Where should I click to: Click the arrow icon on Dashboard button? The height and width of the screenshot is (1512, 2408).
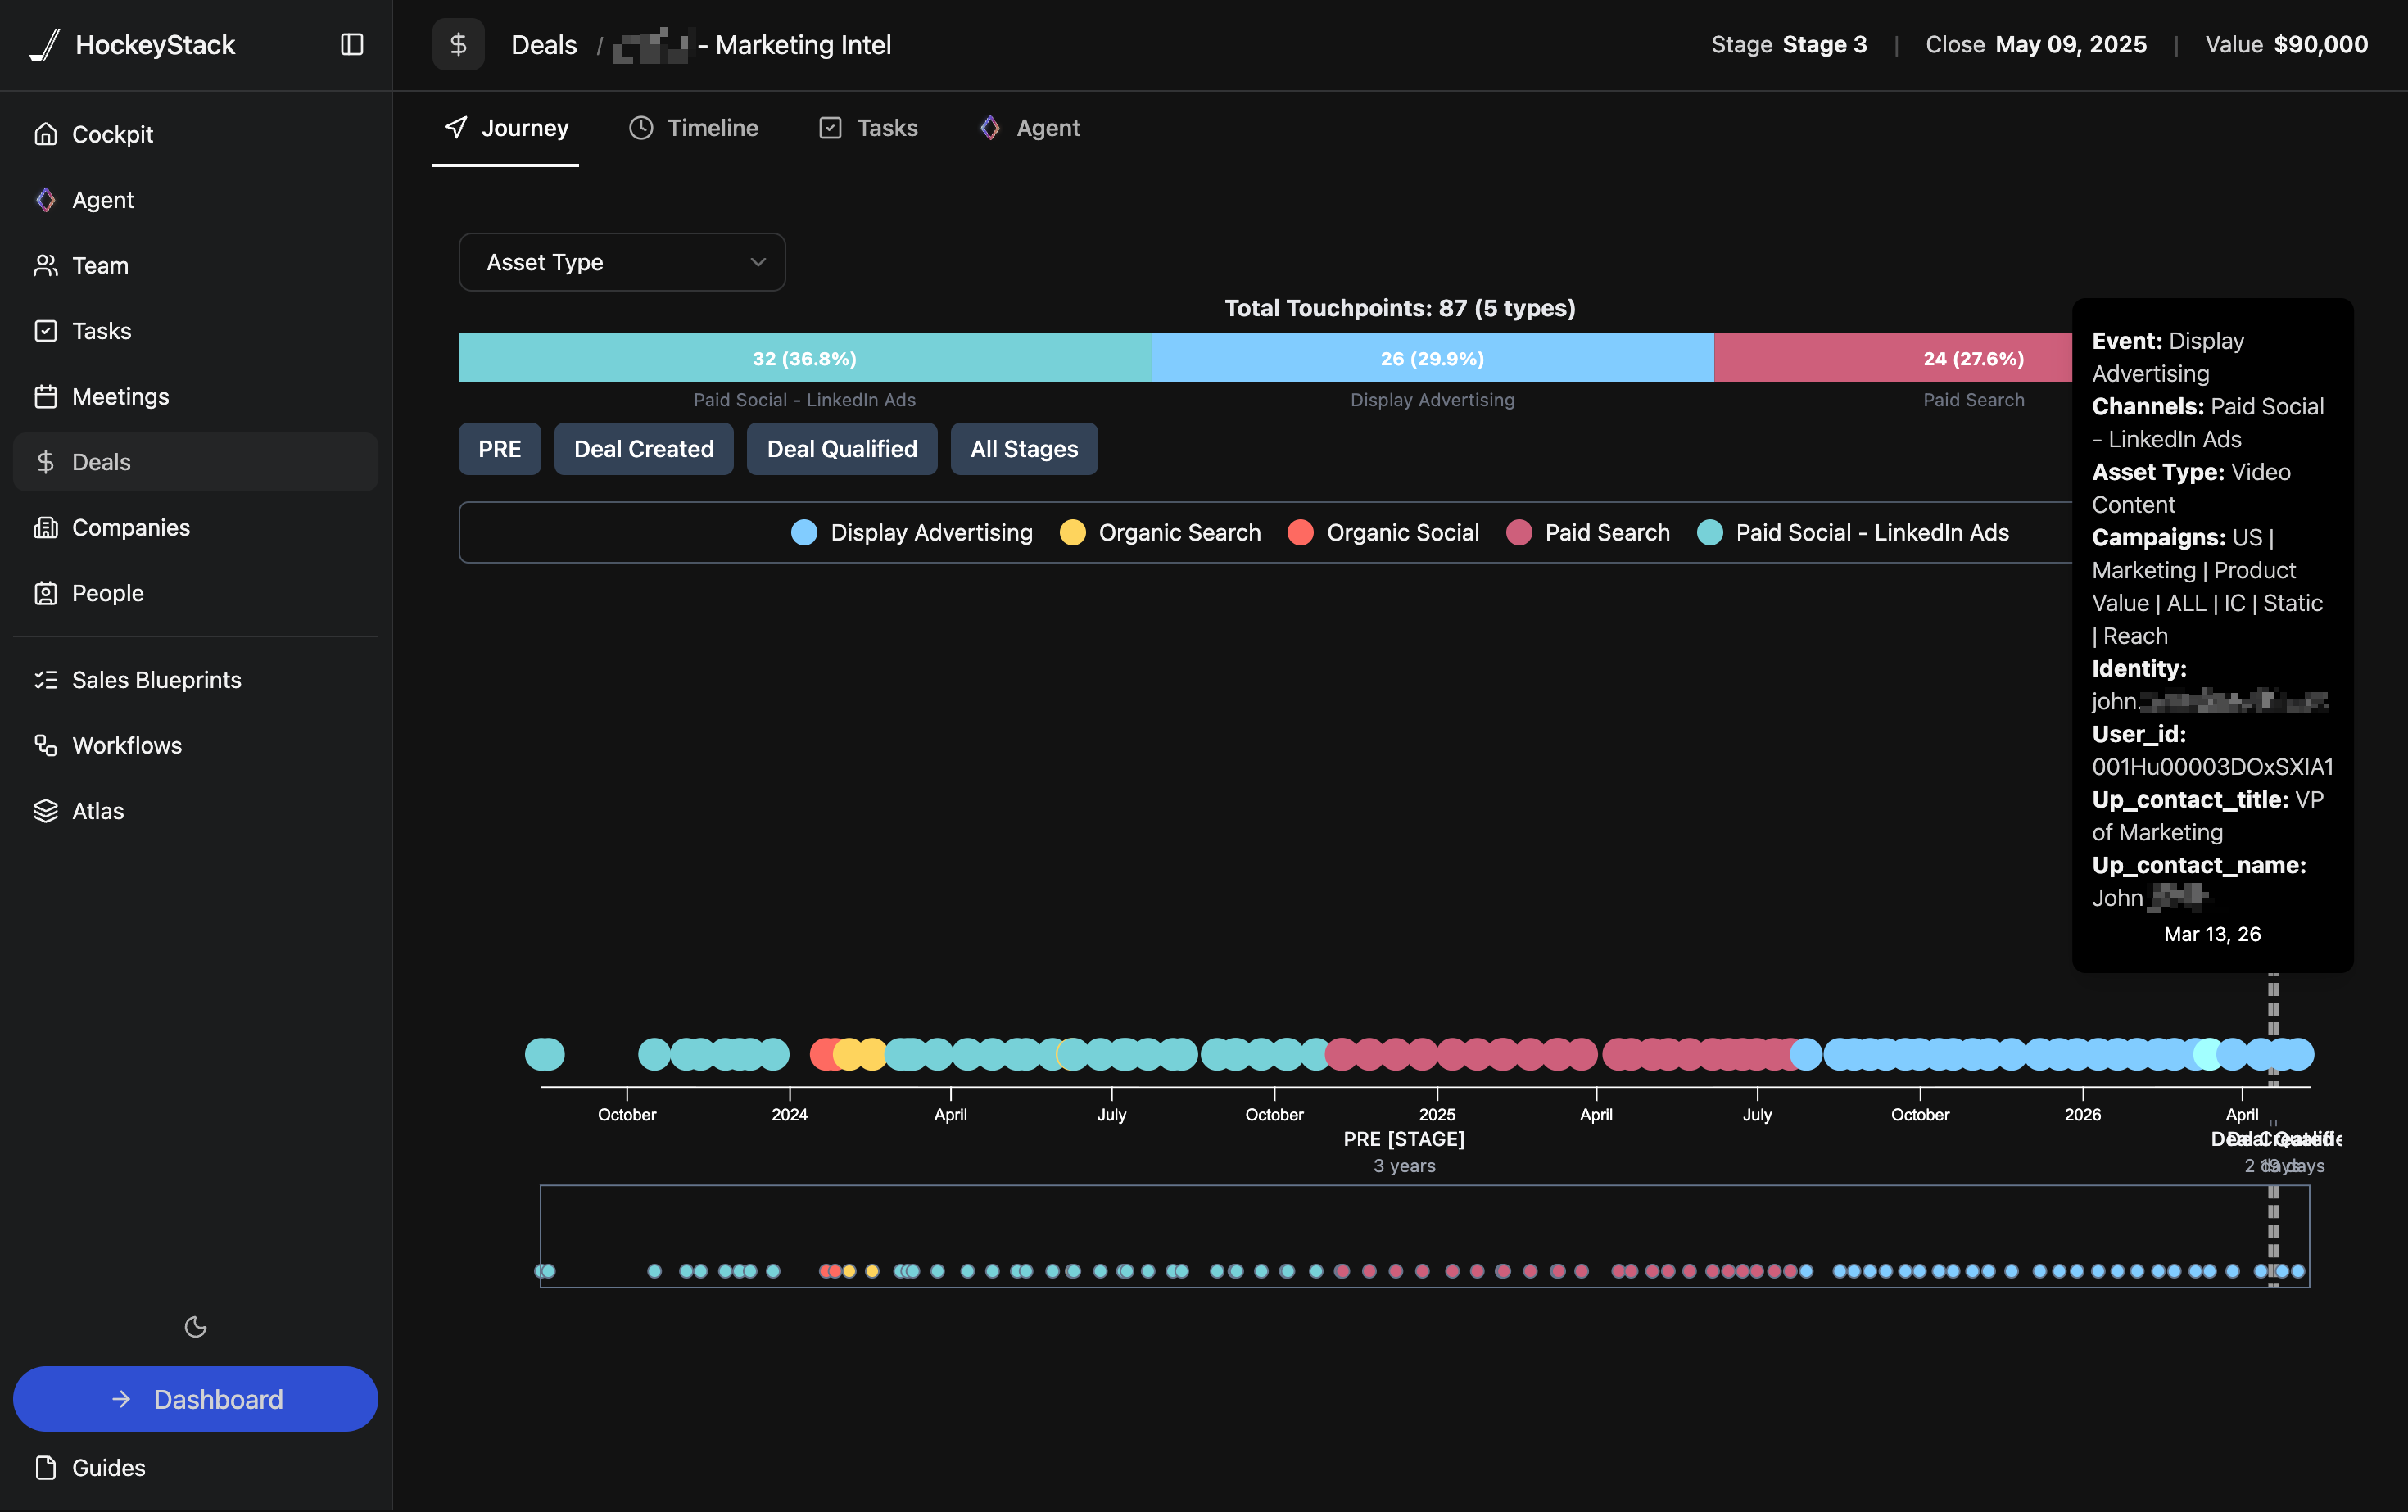pyautogui.click(x=121, y=1399)
